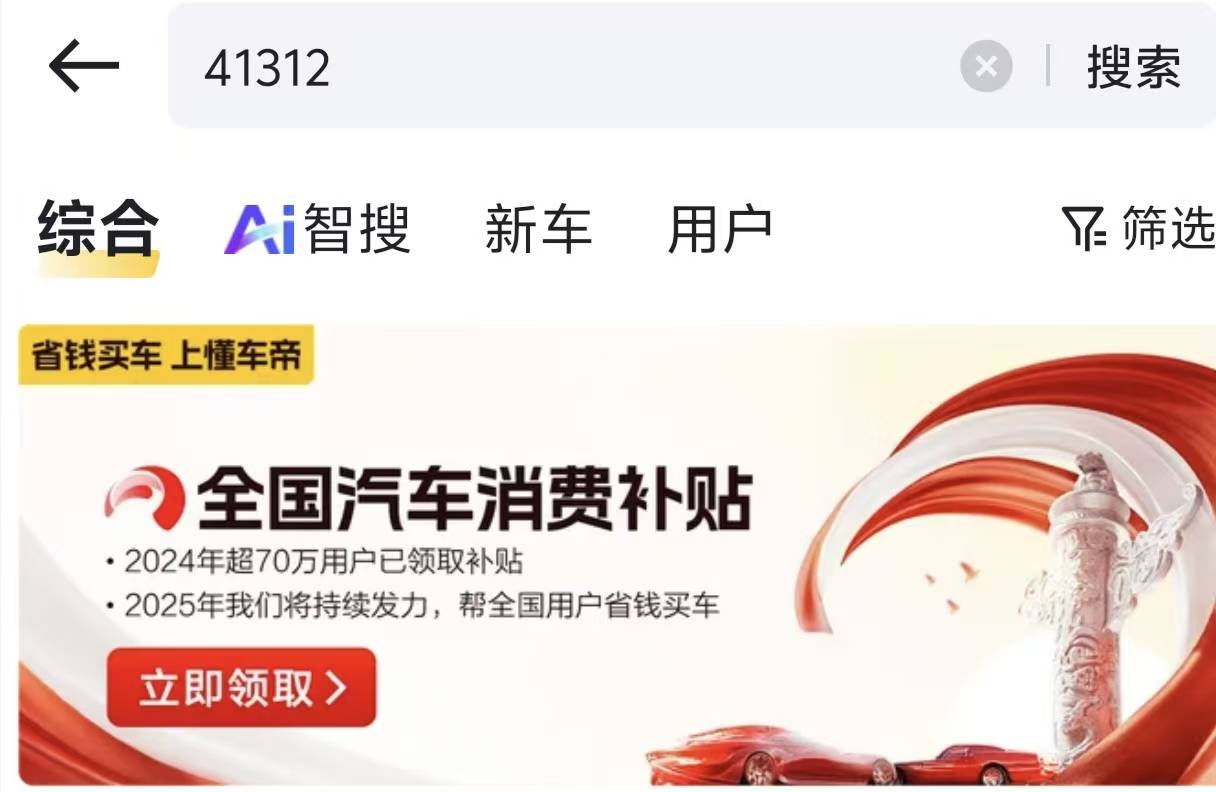Tap the yellow 省钱买车 上懂车帝 badge
1216x792 pixels.
click(x=166, y=355)
